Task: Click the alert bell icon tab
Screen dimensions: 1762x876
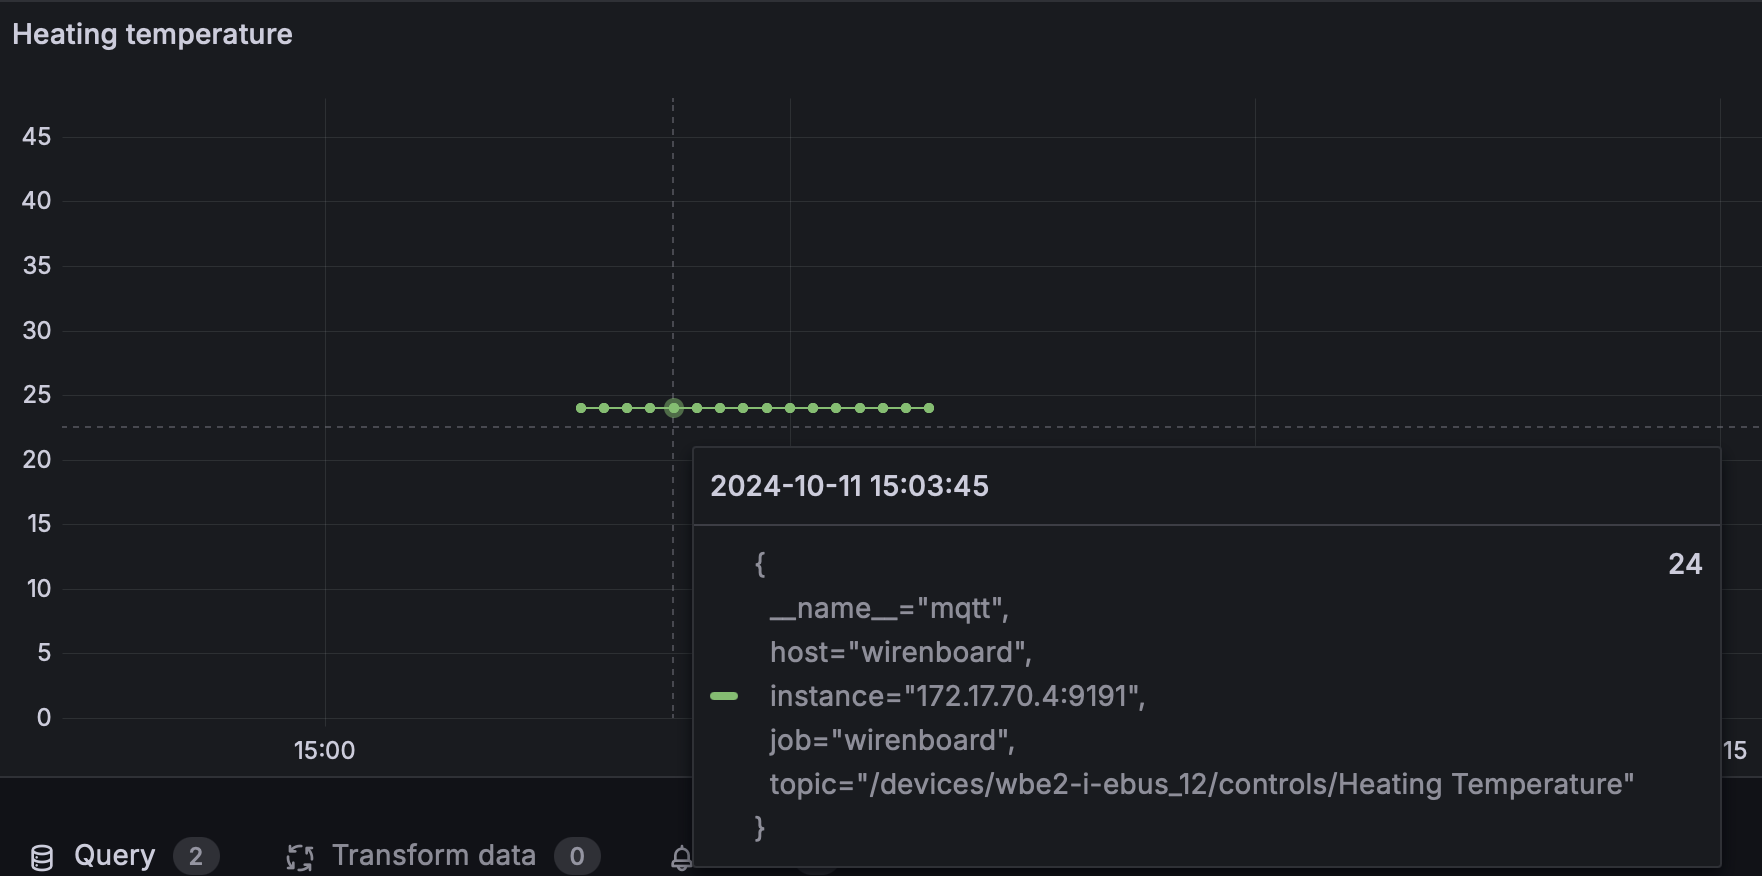Action: [x=681, y=858]
